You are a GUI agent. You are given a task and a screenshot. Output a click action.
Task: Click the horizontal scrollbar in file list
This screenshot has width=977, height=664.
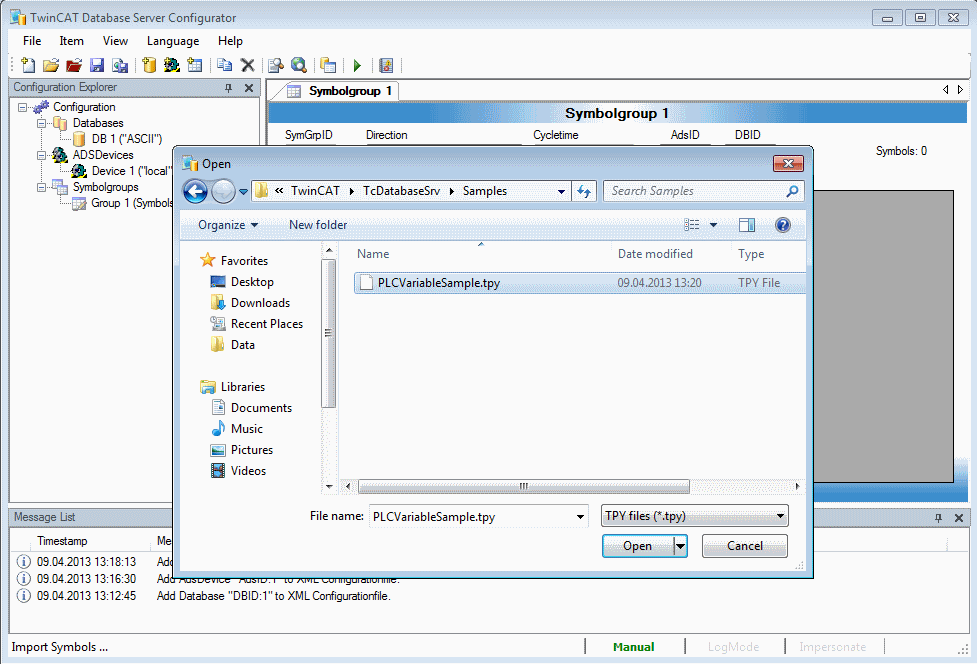point(524,486)
